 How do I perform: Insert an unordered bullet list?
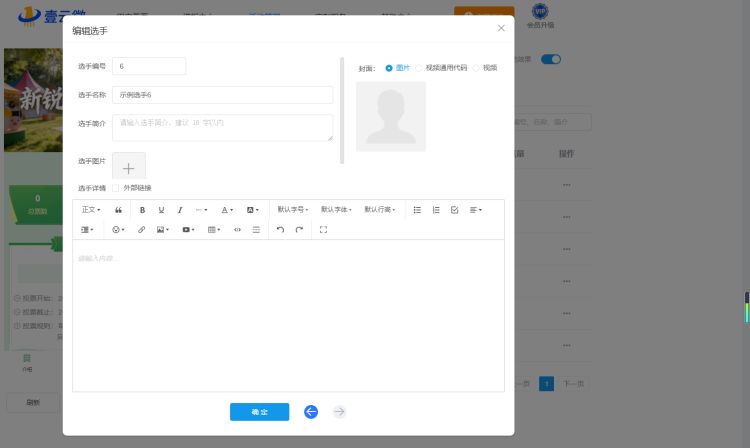point(417,210)
